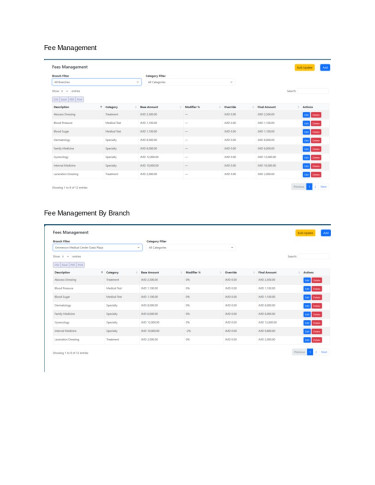Delete Blood Pressure row in By Branch table
The image size is (375, 485).
click(317, 289)
